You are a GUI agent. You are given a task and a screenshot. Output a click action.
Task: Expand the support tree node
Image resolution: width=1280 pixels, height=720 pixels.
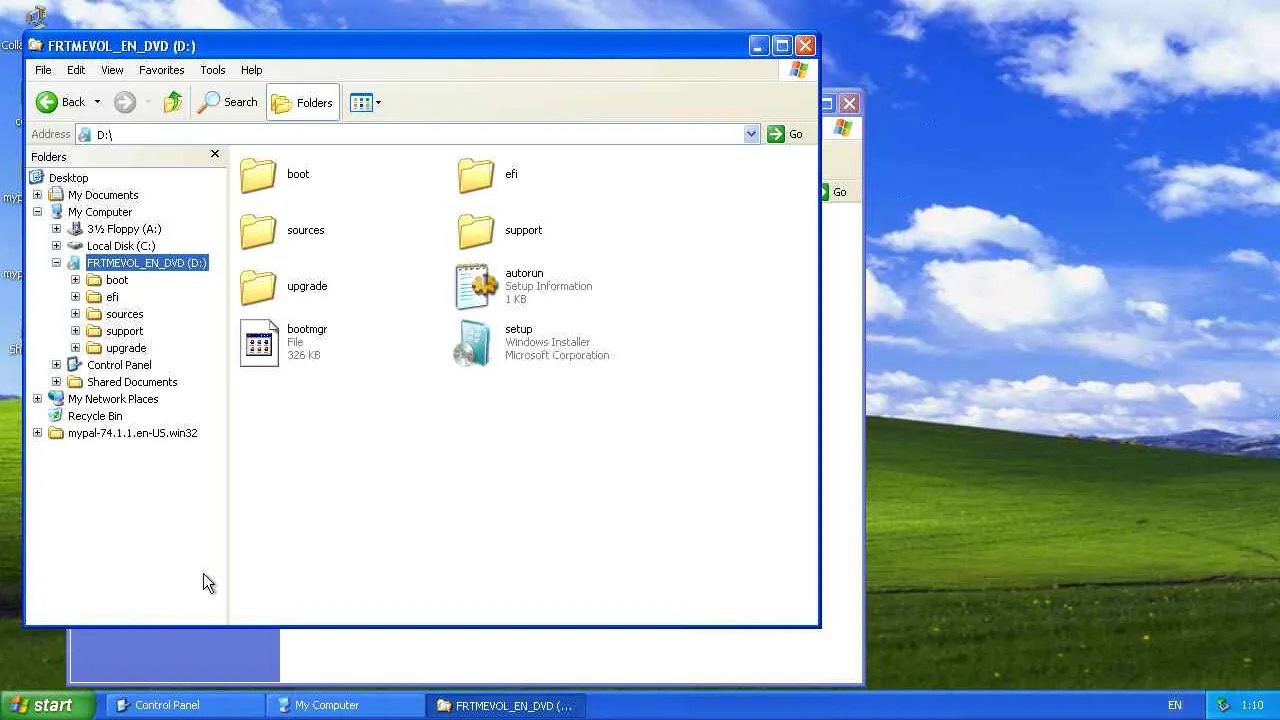(75, 331)
